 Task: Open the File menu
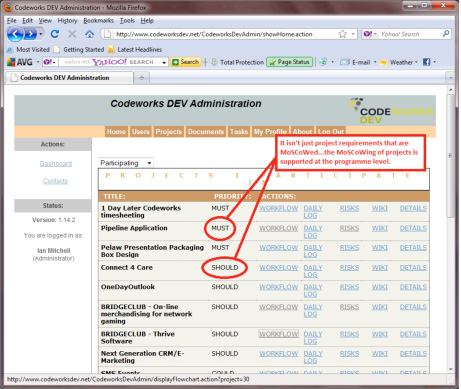tap(12, 21)
